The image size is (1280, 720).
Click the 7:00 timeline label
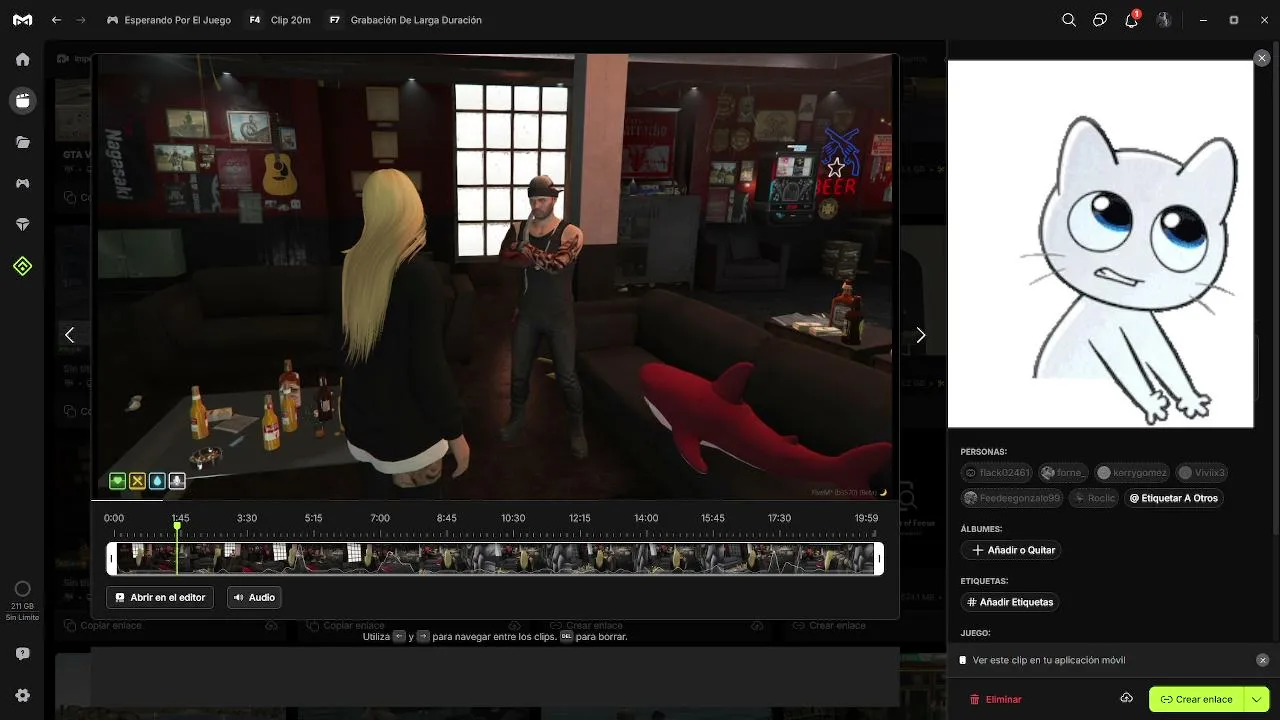click(x=380, y=518)
